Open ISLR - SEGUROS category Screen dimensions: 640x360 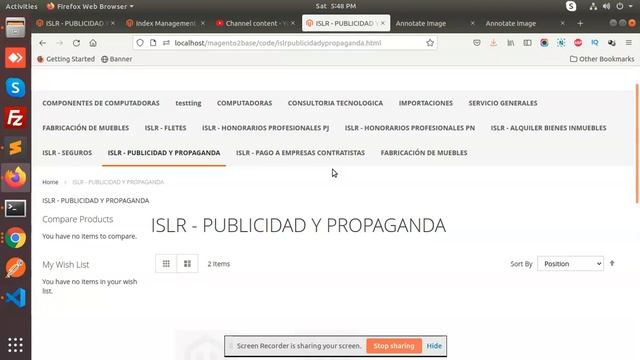point(67,153)
